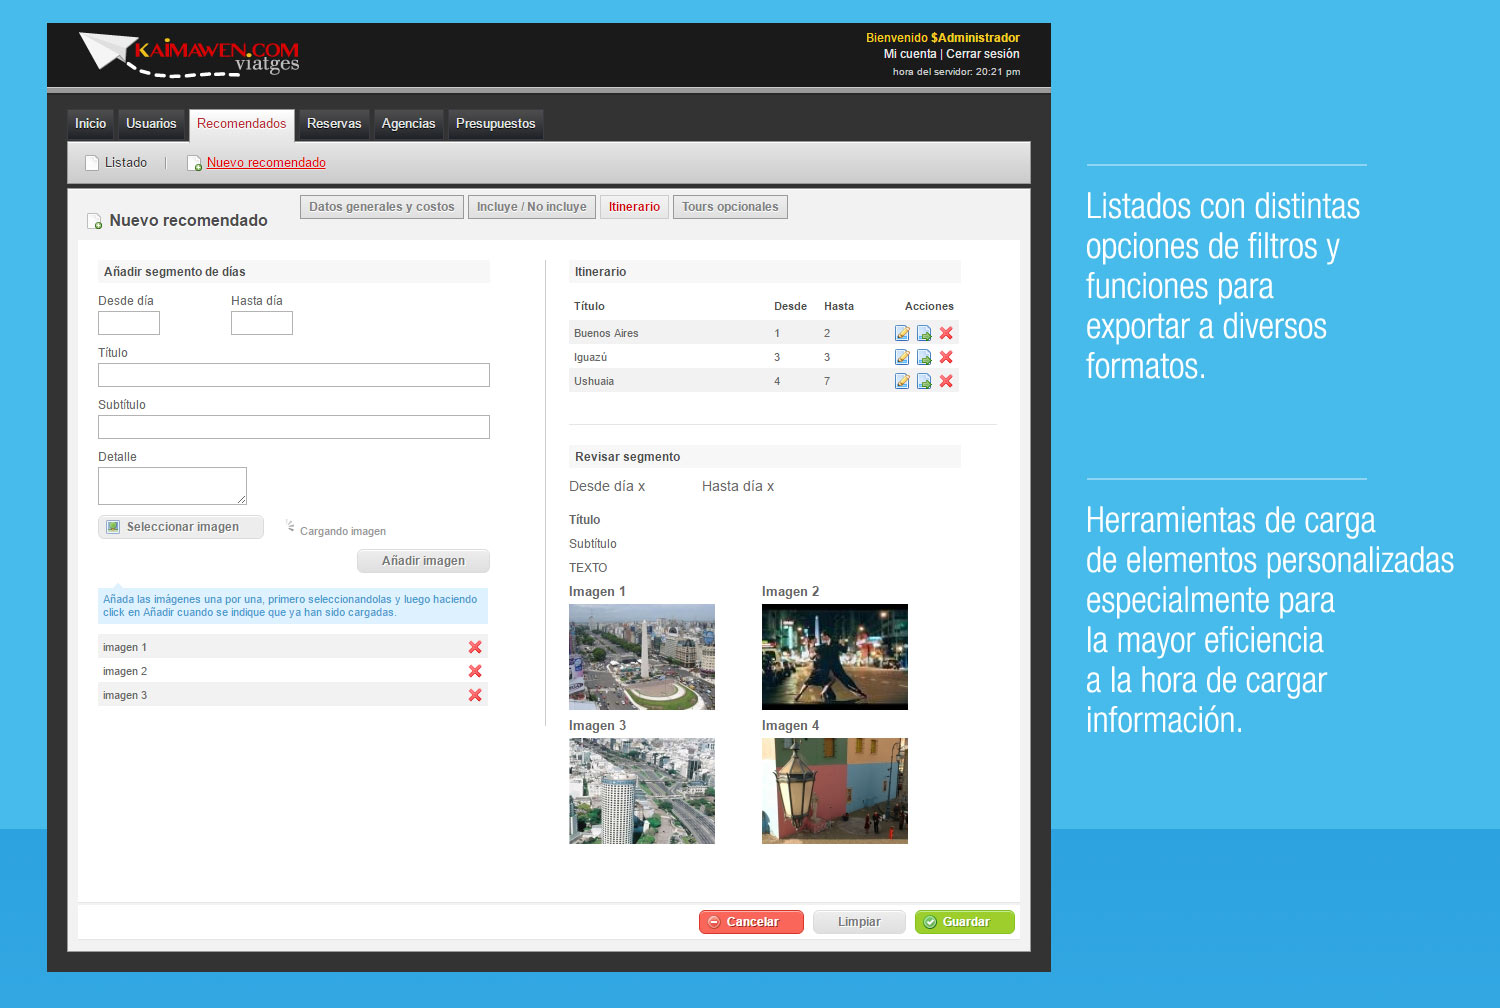Open add-page icon in Ushuaia row
Image resolution: width=1500 pixels, height=1008 pixels.
[x=924, y=381]
